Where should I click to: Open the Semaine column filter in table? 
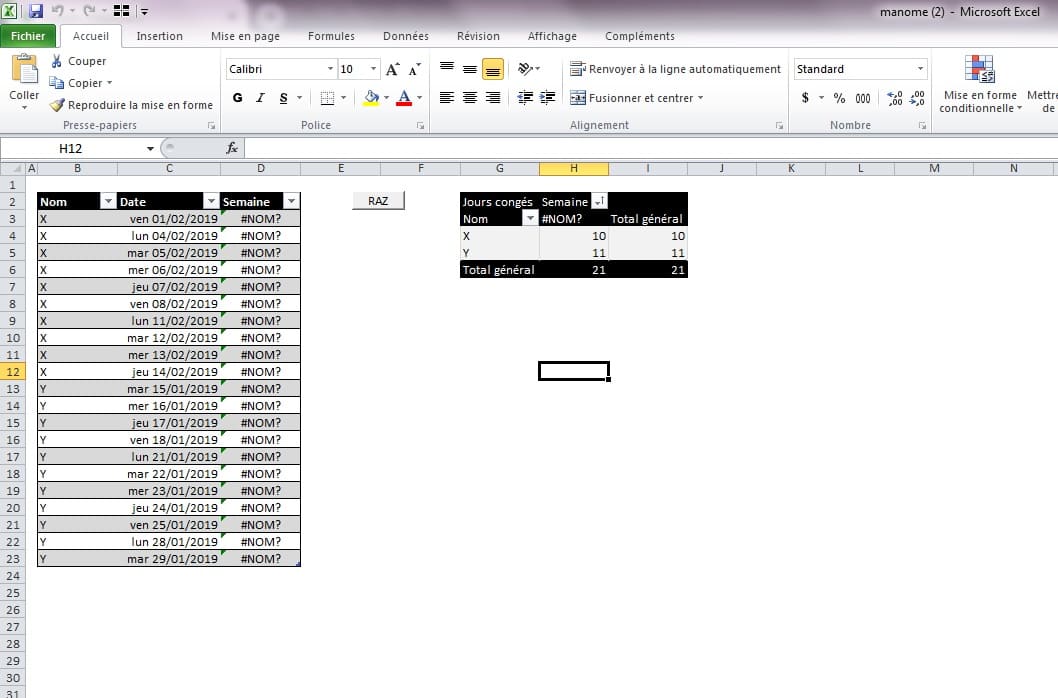291,201
